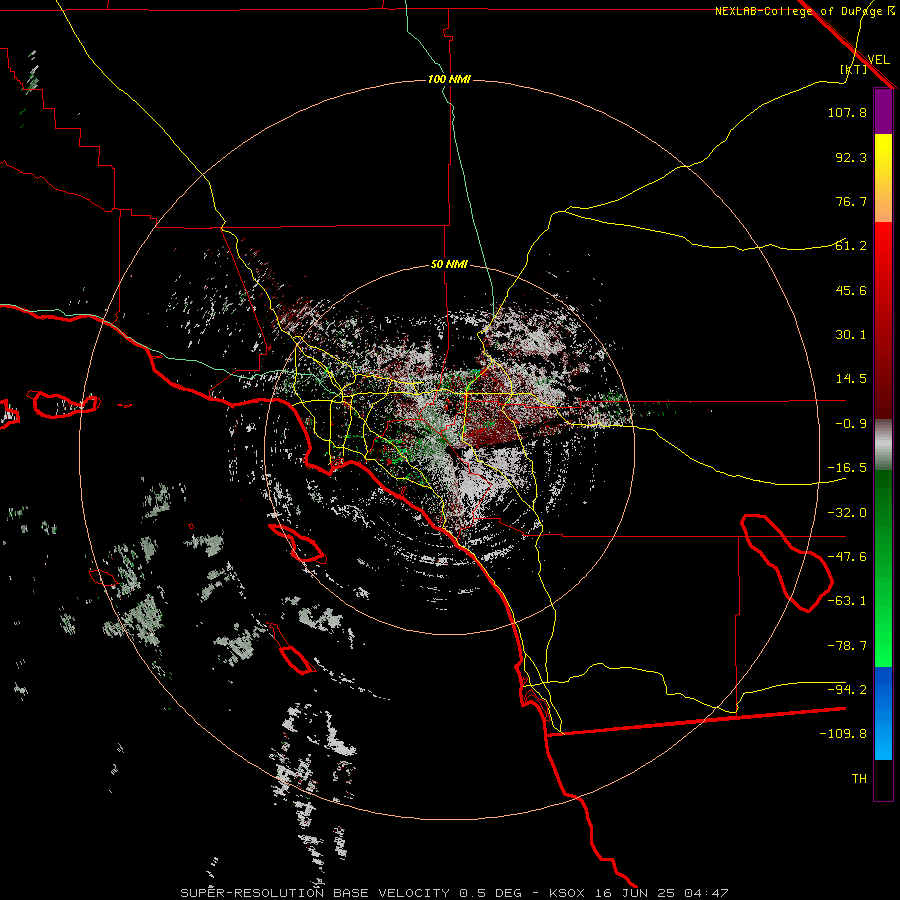Click the -47.6 color scale value
Screen dimensions: 900x900
(847, 557)
